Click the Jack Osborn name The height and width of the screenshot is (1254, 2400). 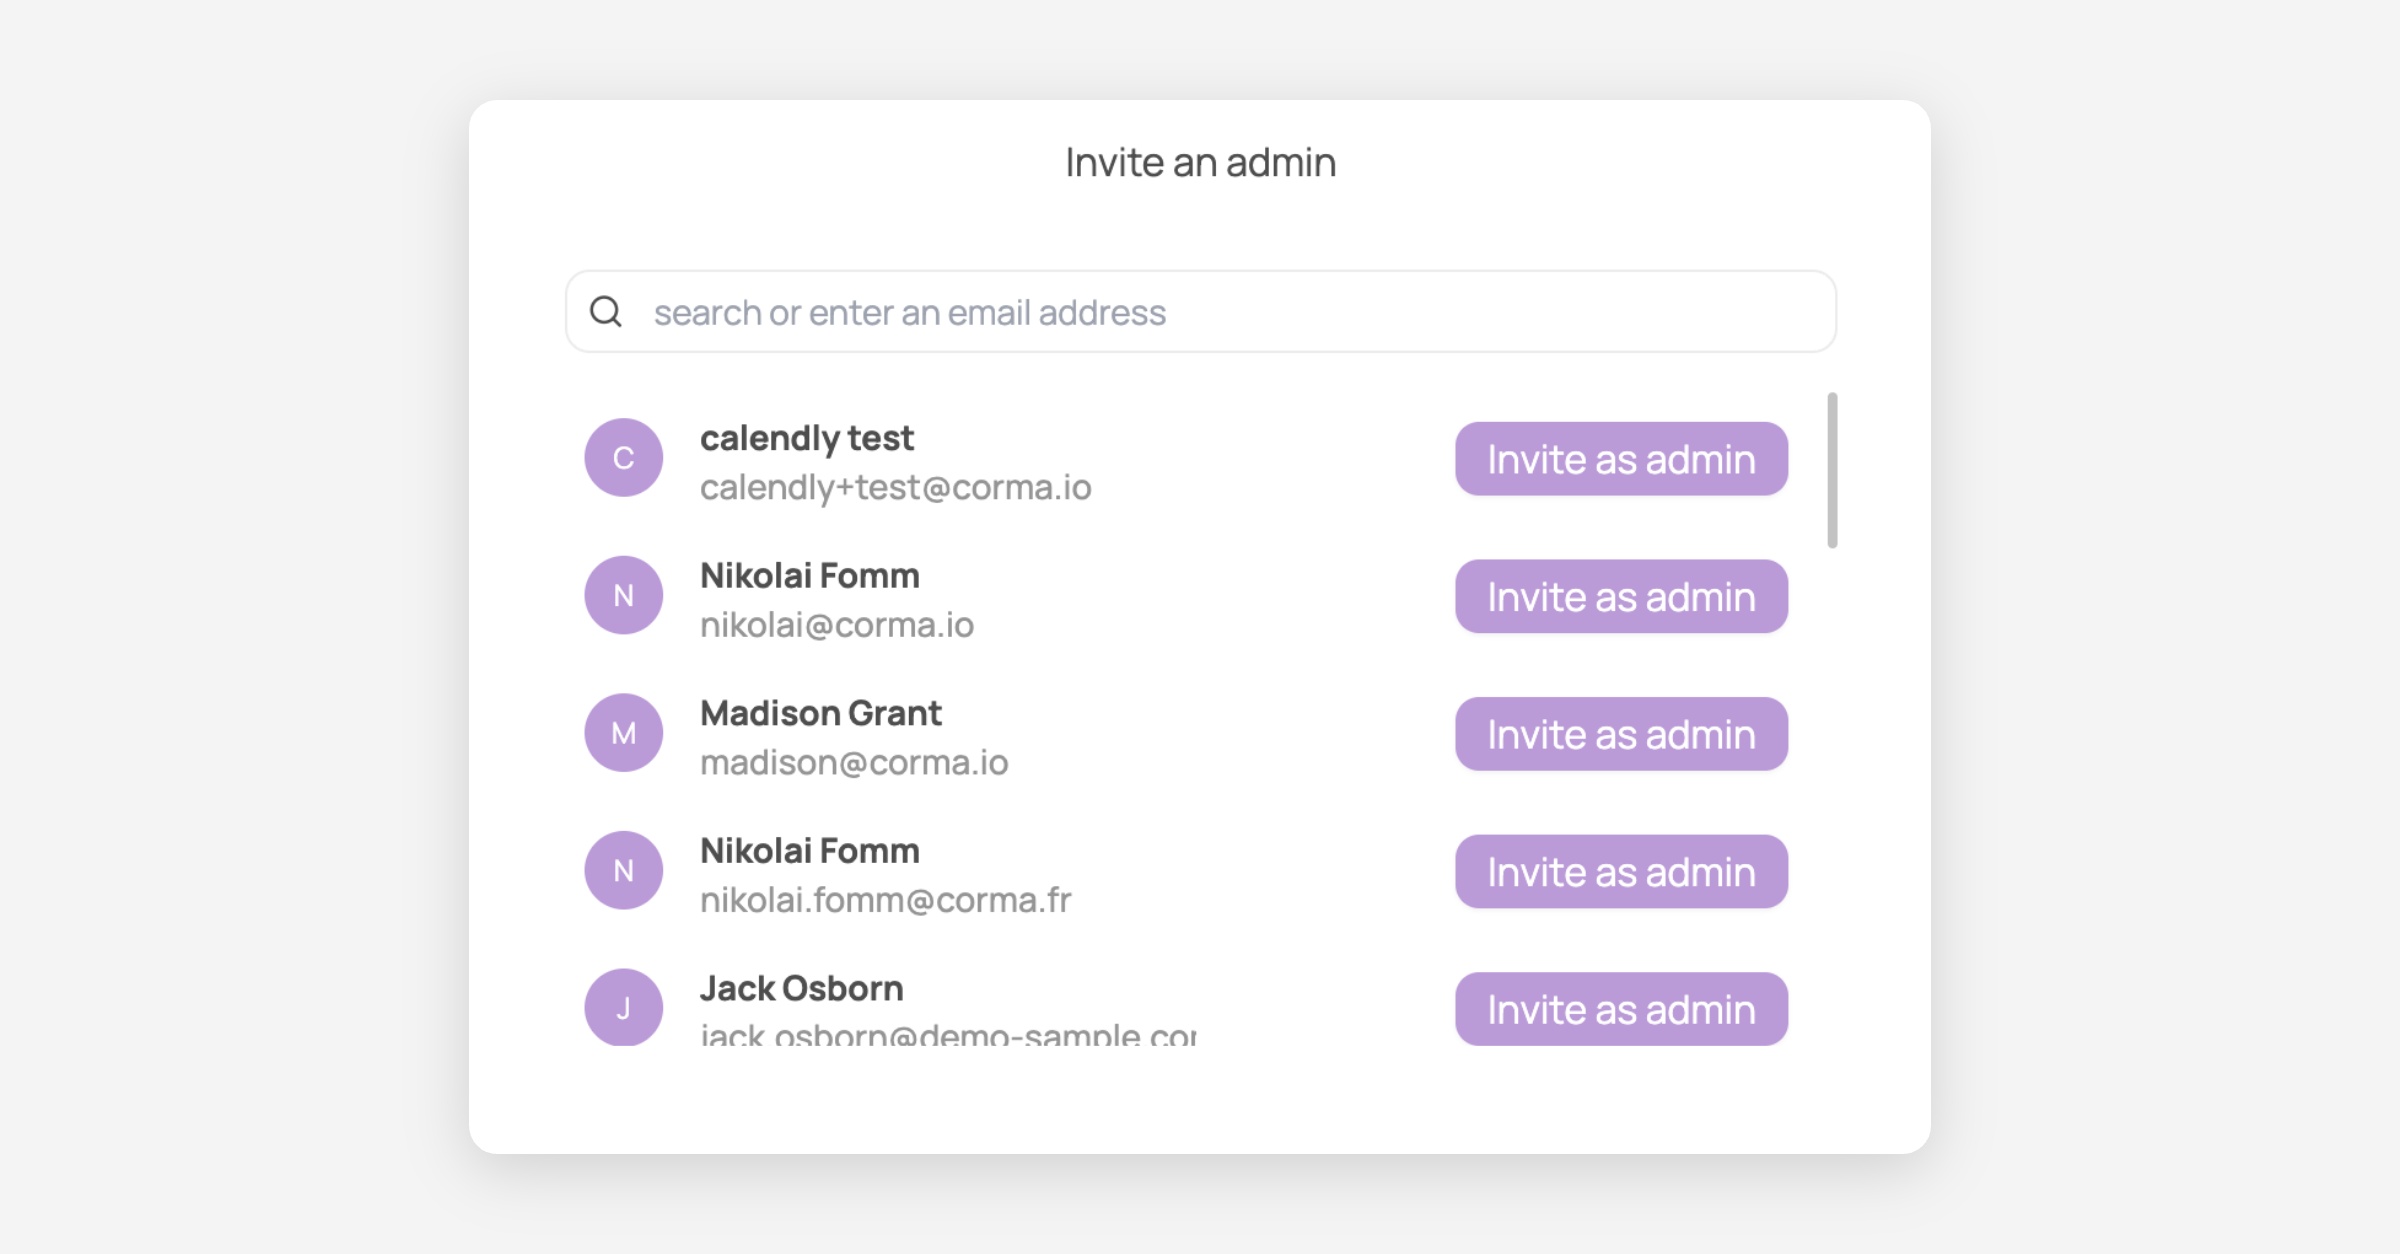point(801,988)
